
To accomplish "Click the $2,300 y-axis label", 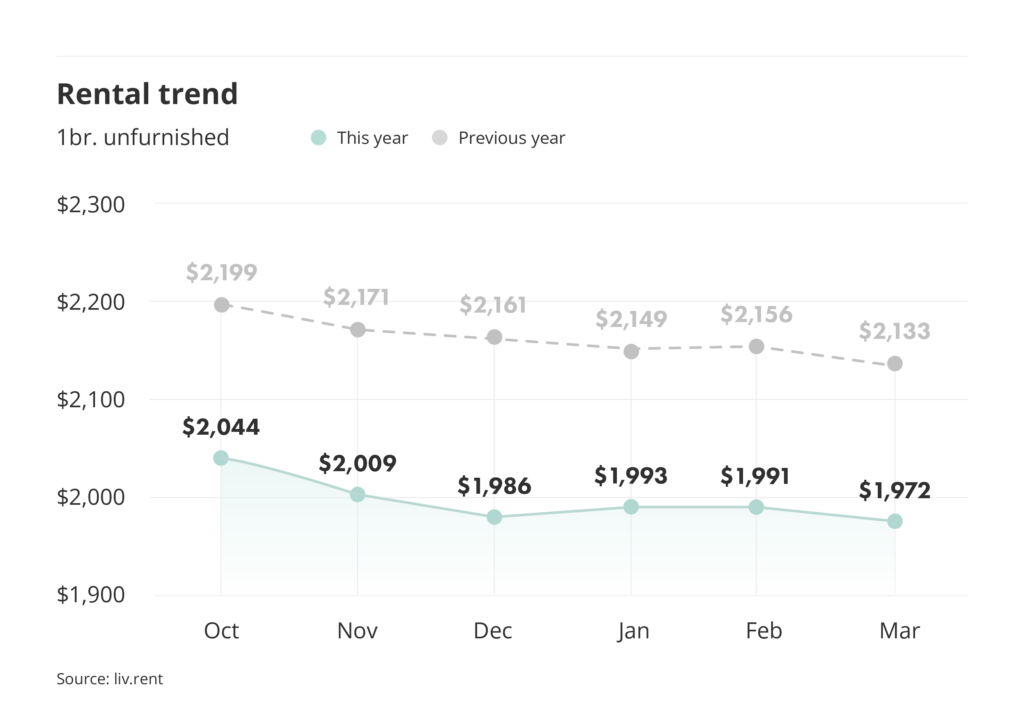I will (x=90, y=205).
